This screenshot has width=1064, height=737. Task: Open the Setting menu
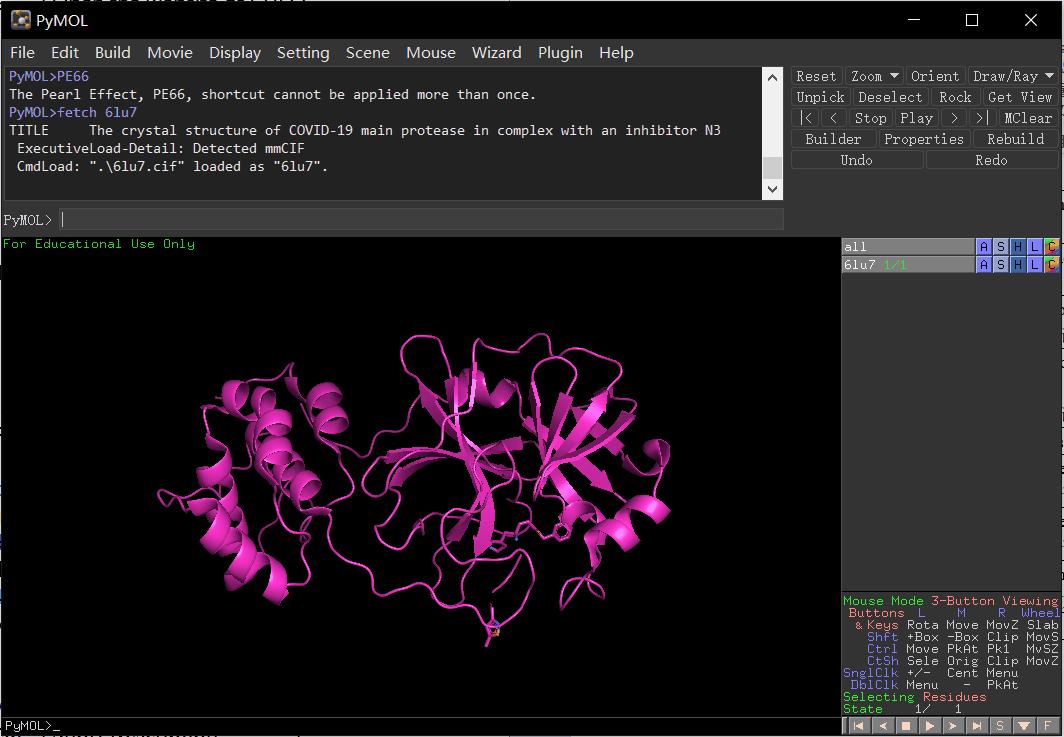(x=303, y=53)
